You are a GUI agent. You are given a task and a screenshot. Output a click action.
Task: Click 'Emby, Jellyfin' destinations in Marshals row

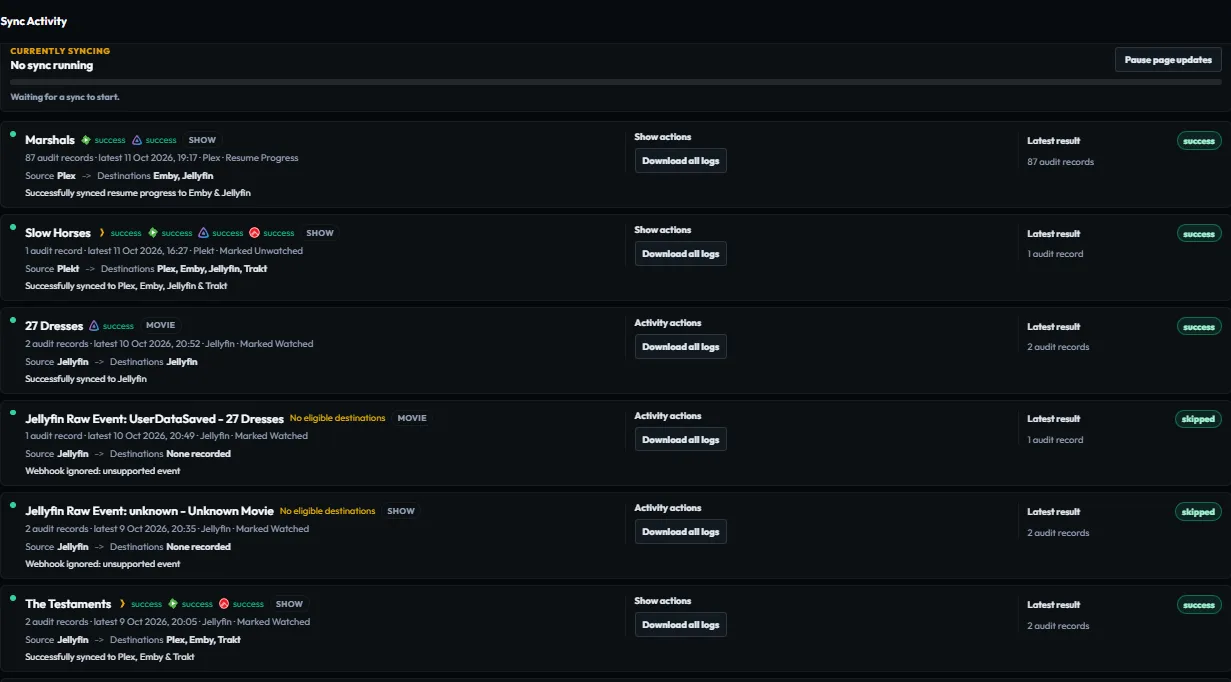[x=183, y=176]
